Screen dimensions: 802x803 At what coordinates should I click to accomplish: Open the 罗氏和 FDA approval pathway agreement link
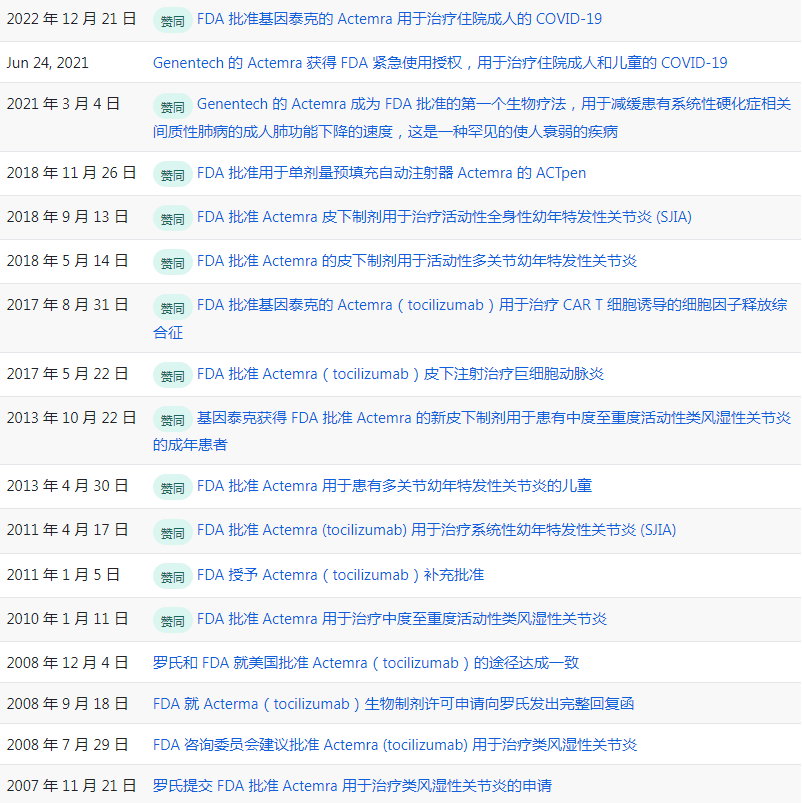coord(366,663)
